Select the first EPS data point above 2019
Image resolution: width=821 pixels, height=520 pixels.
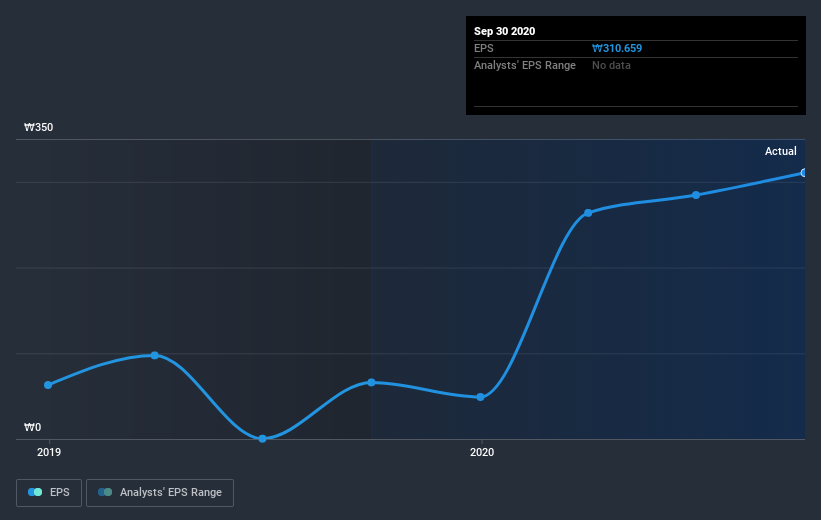coord(48,385)
